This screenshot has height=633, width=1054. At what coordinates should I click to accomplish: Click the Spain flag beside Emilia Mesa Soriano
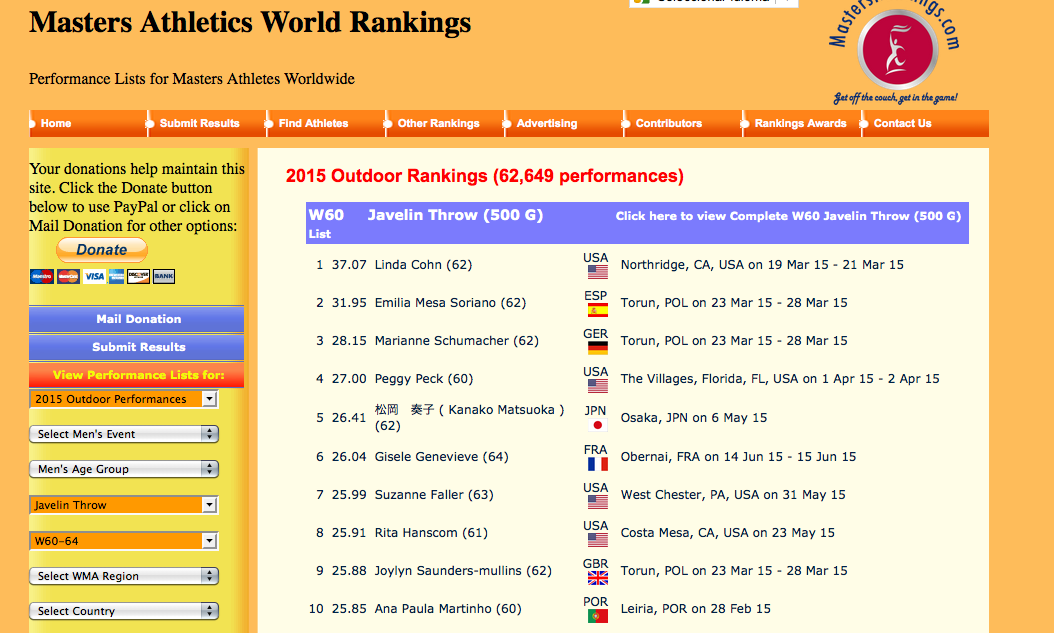597,310
